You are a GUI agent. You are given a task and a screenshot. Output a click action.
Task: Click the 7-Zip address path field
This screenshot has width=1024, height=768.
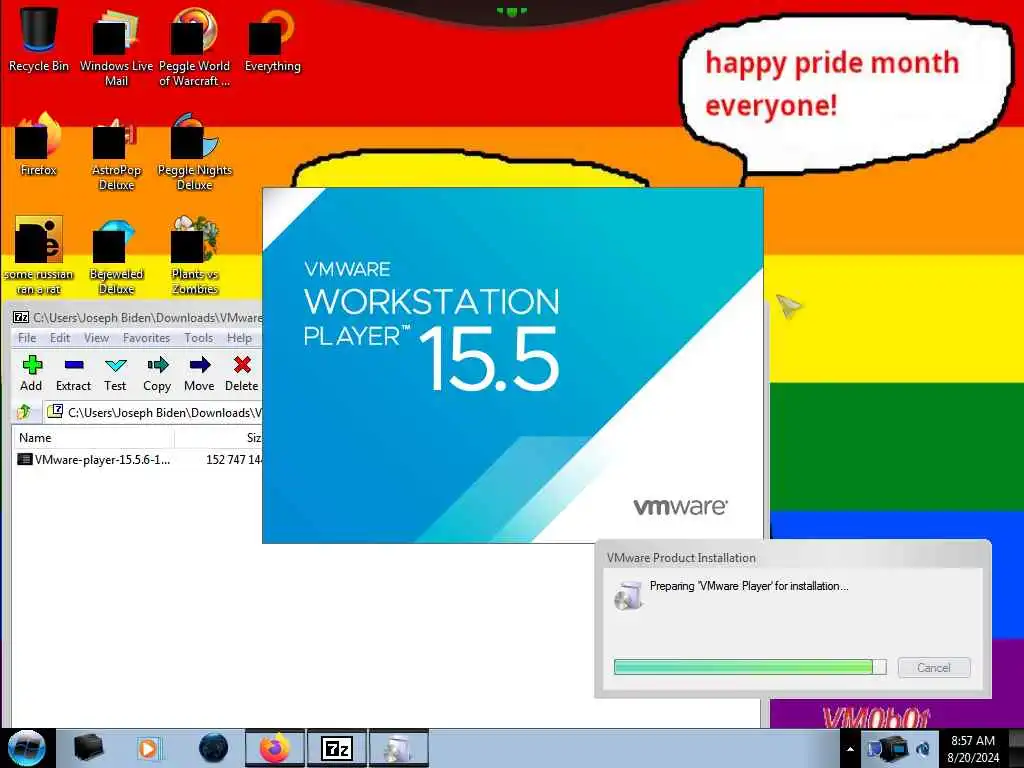[153, 412]
